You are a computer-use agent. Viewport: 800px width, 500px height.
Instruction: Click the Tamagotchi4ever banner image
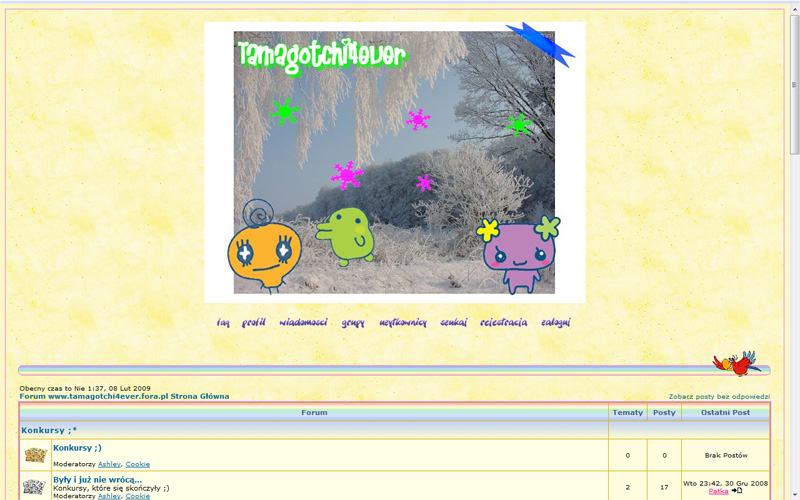tap(395, 162)
